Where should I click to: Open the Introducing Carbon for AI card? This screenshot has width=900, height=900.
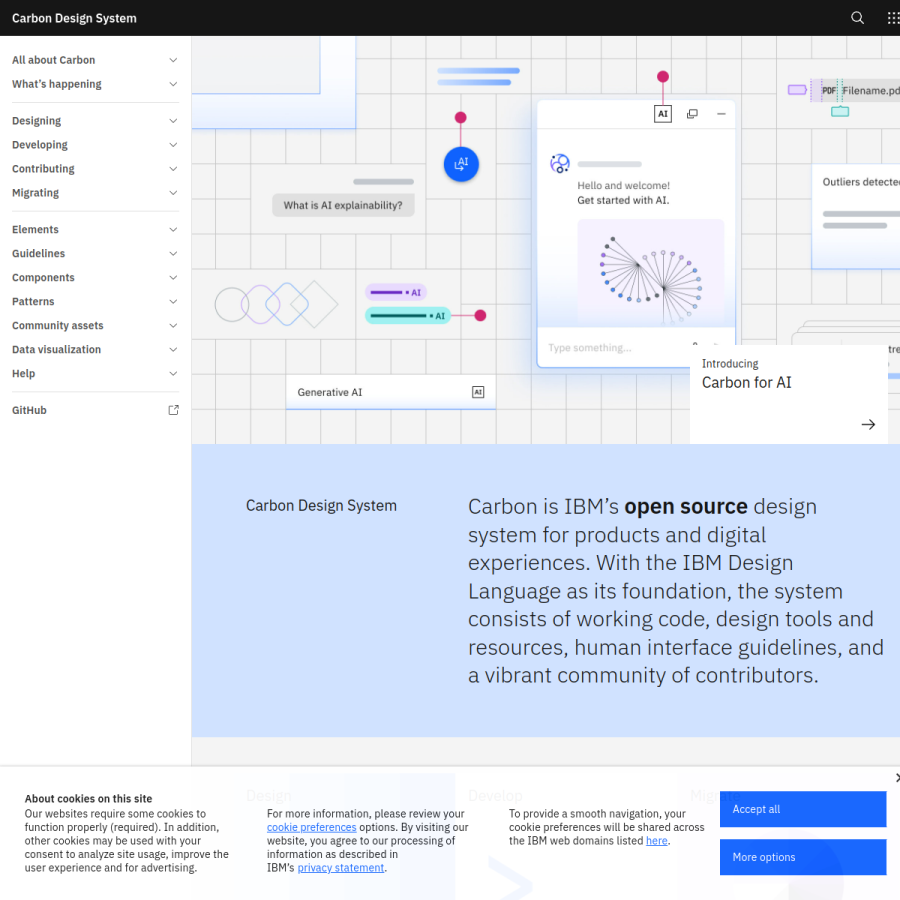click(x=789, y=394)
